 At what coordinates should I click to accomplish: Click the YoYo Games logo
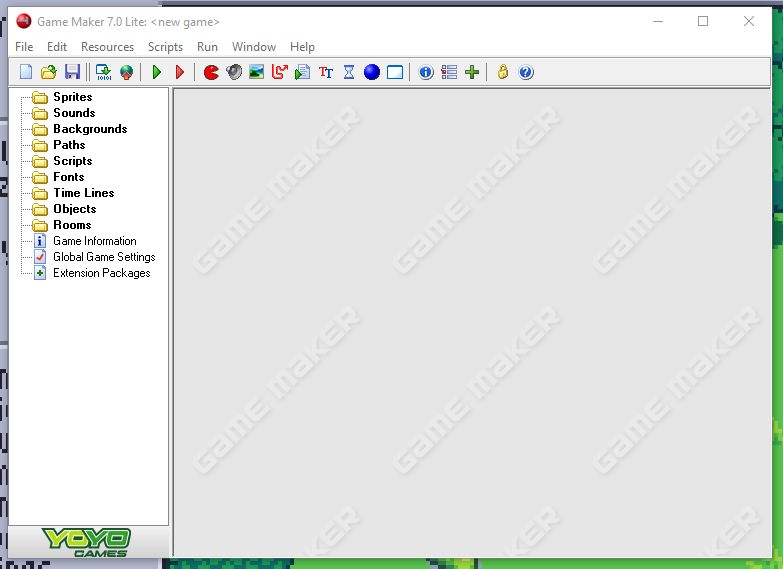(87, 542)
